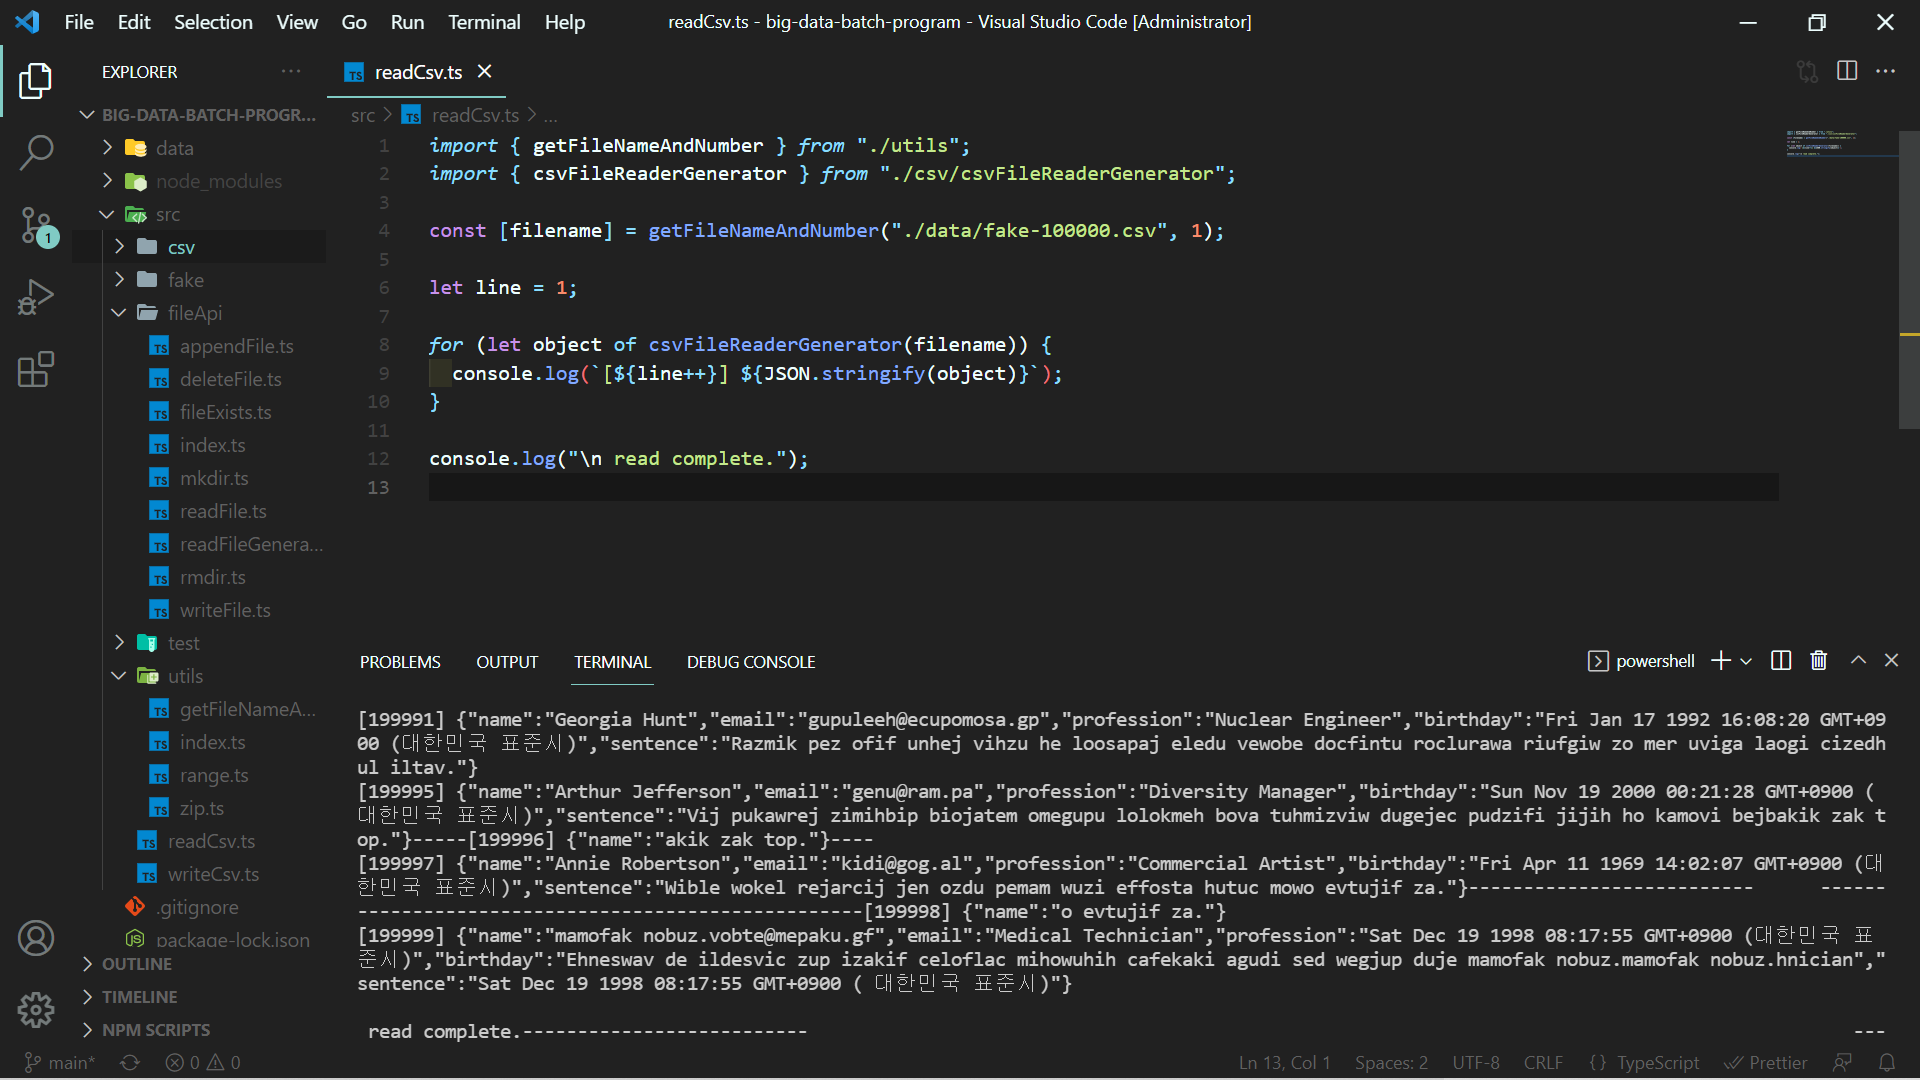Switch to the DEBUG CONSOLE tab
Screen dimensions: 1920x1080
pos(751,662)
